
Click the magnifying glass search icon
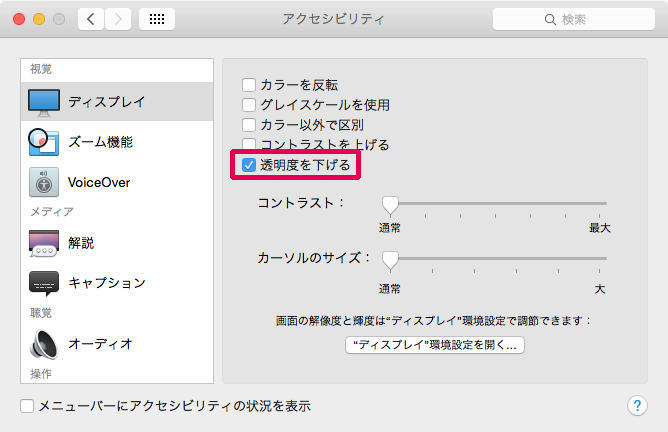point(550,20)
